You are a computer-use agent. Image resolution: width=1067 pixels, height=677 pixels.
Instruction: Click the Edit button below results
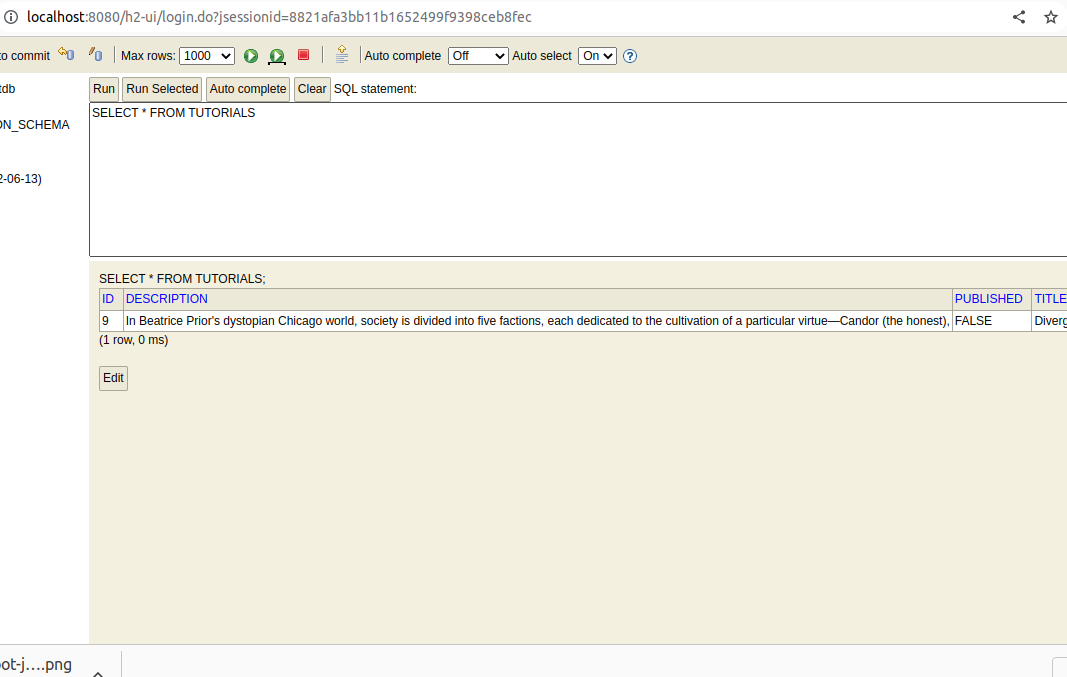point(113,378)
